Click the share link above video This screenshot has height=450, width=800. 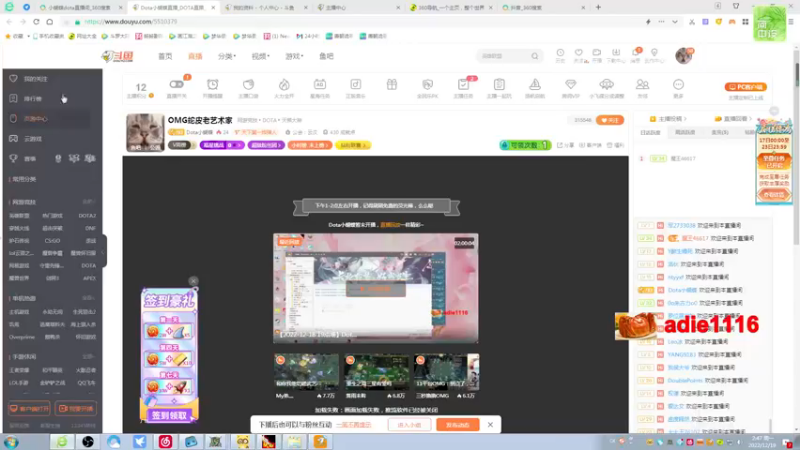coord(565,145)
